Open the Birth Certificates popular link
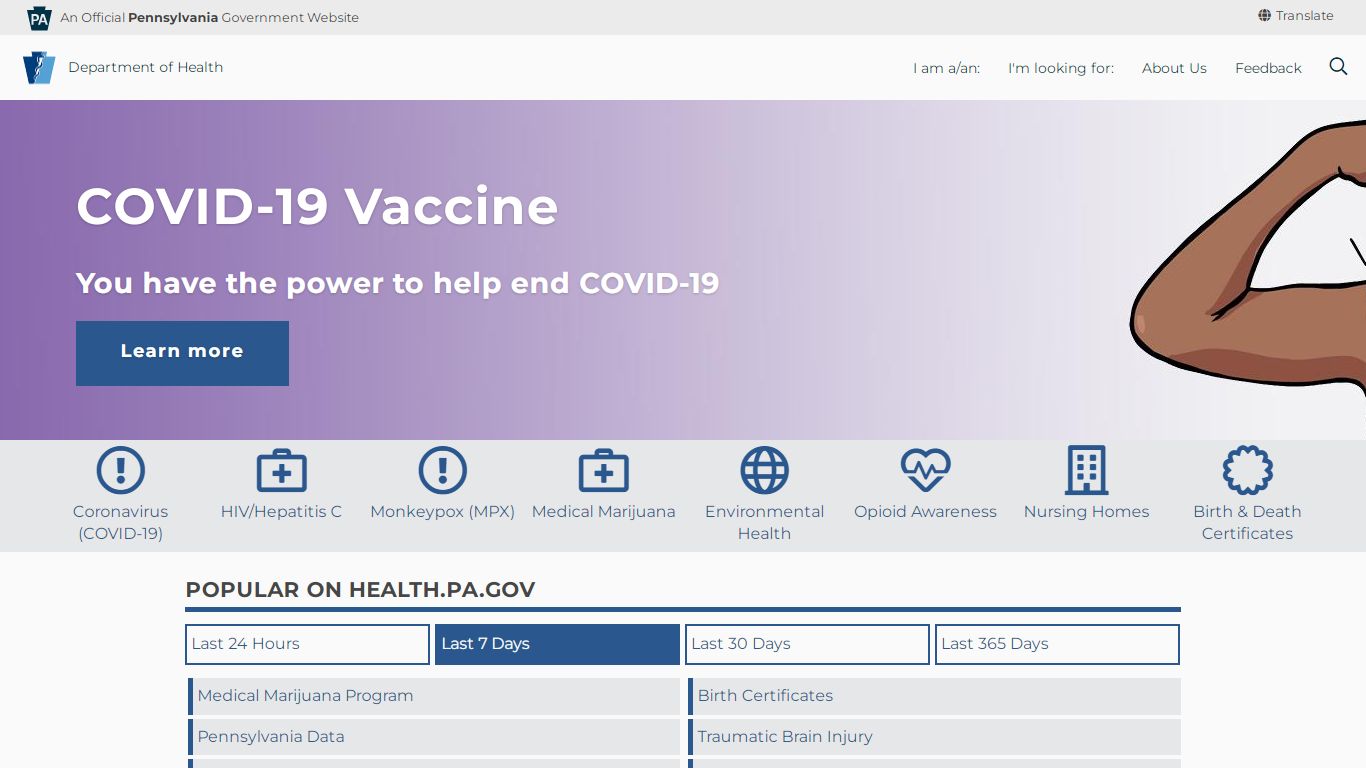The image size is (1366, 768). (x=934, y=696)
